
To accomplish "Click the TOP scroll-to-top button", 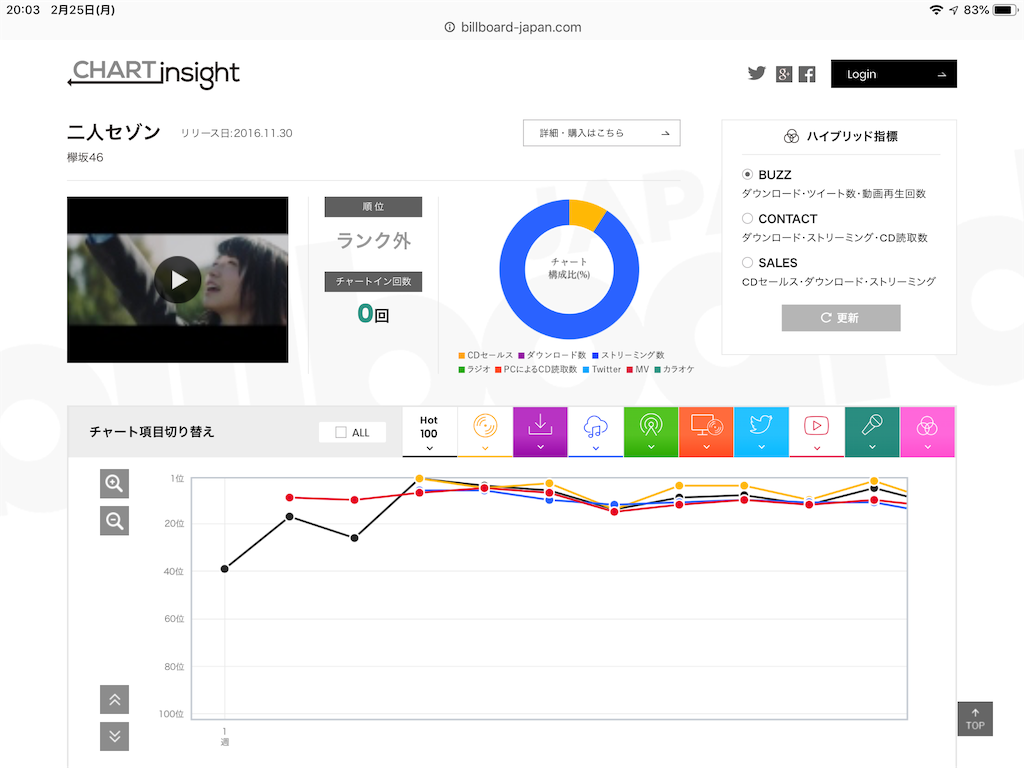I will tap(975, 719).
